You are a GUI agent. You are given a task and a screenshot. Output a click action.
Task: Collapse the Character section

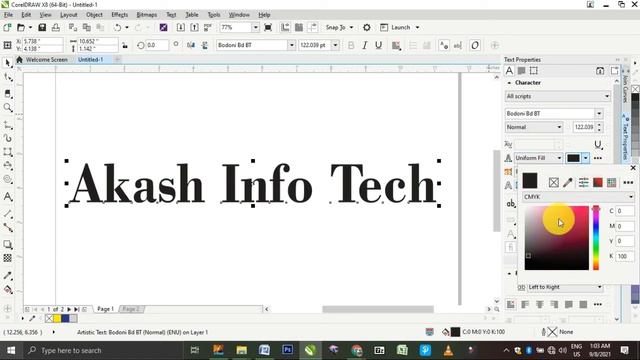[x=509, y=82]
